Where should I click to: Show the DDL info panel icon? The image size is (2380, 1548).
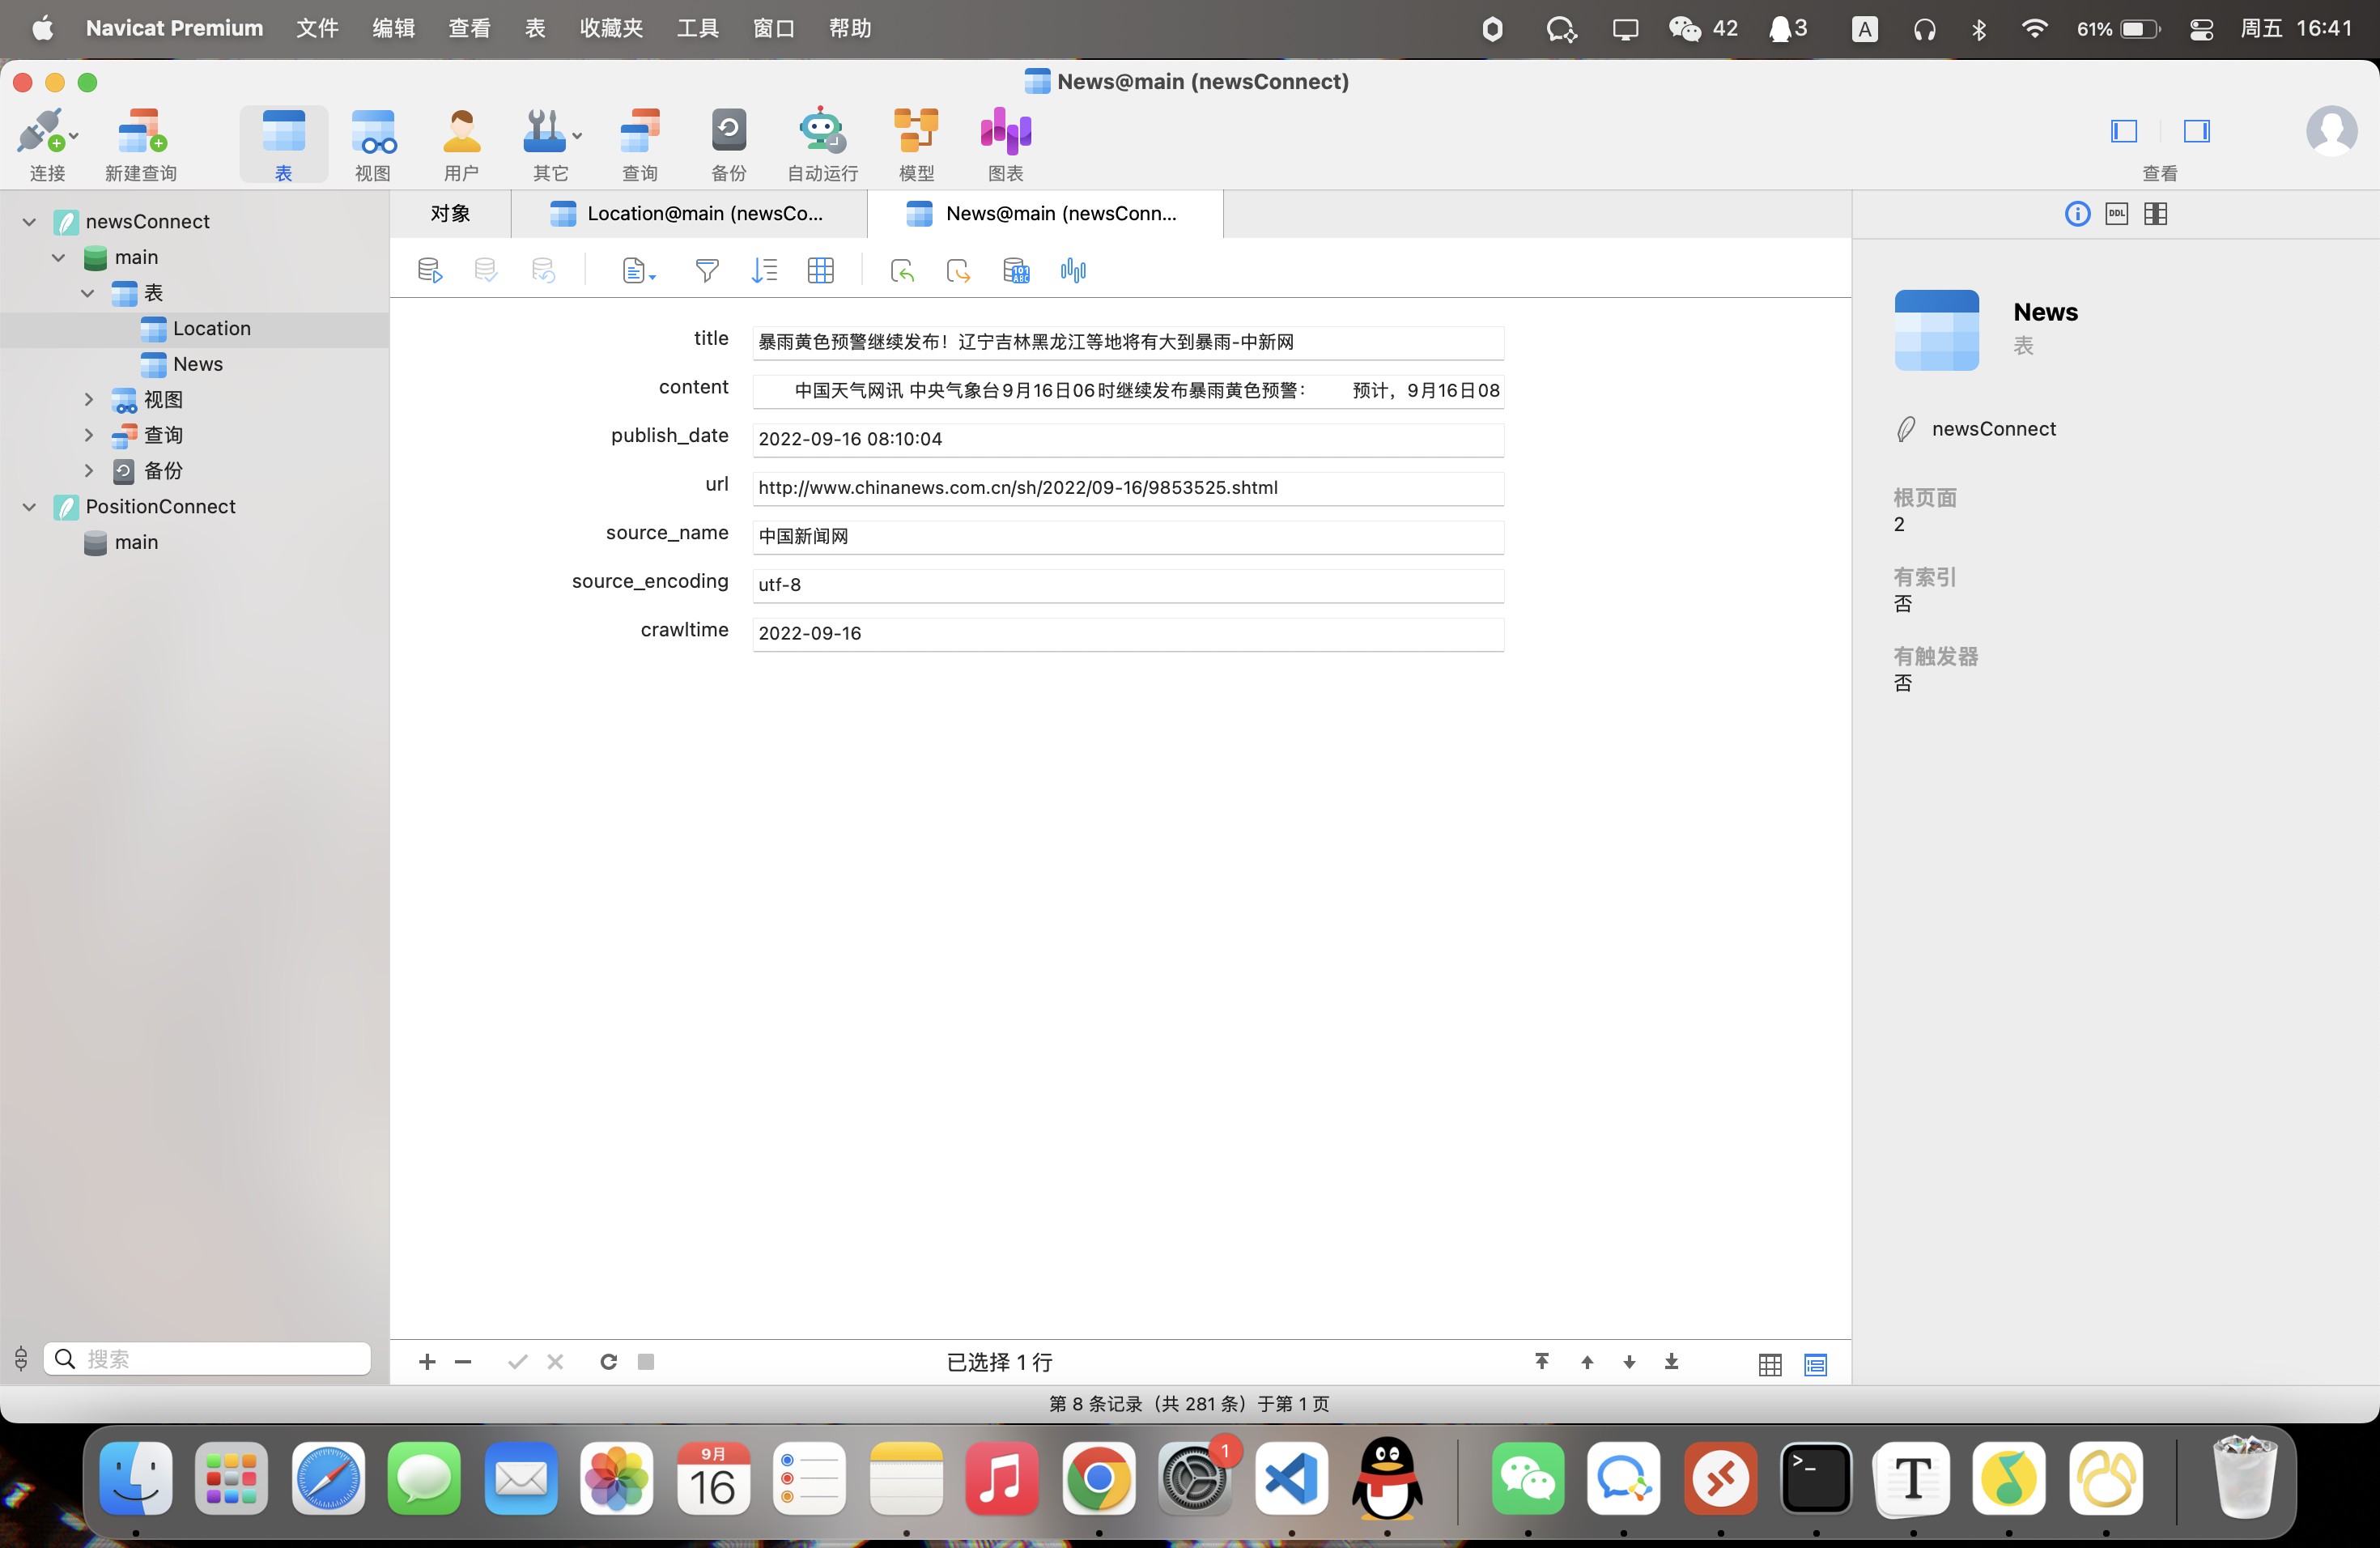point(2116,213)
